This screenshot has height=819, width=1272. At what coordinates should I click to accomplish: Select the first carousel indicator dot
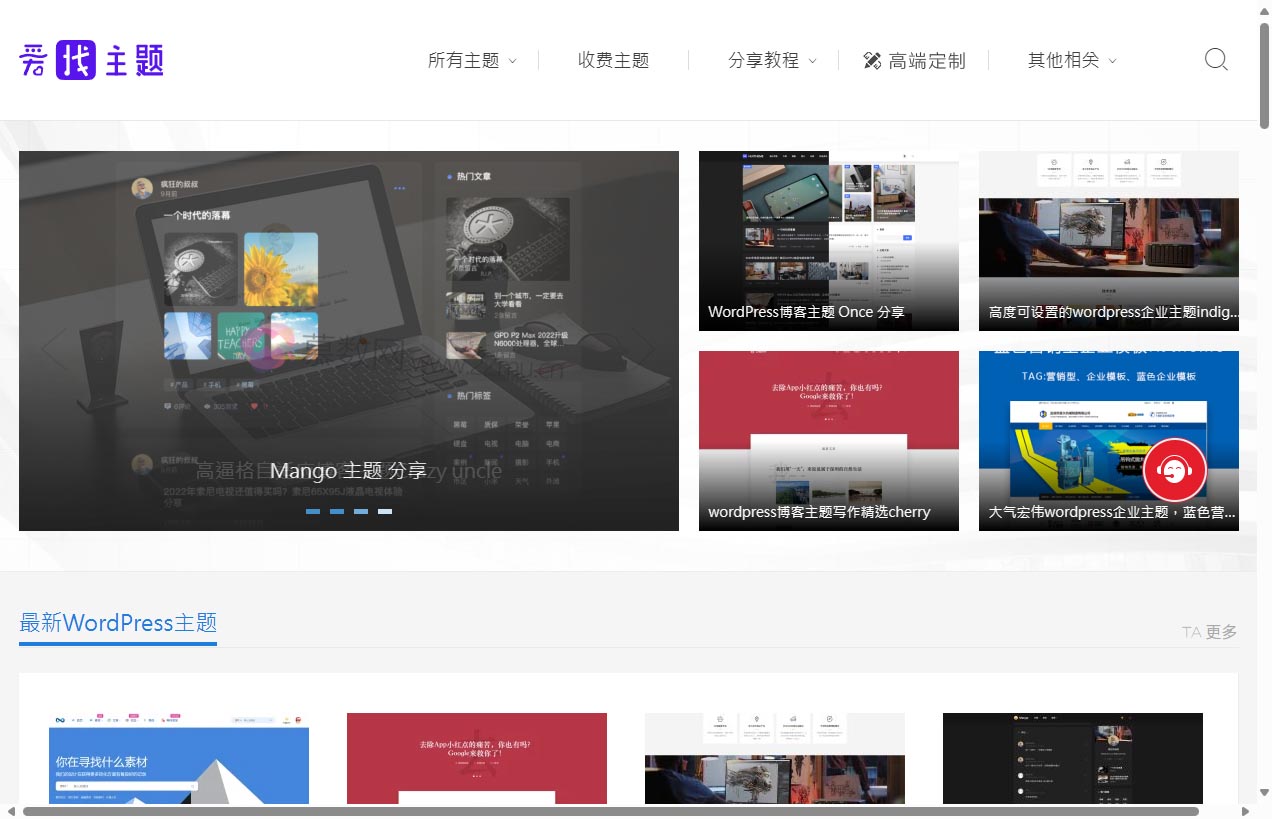coord(313,511)
